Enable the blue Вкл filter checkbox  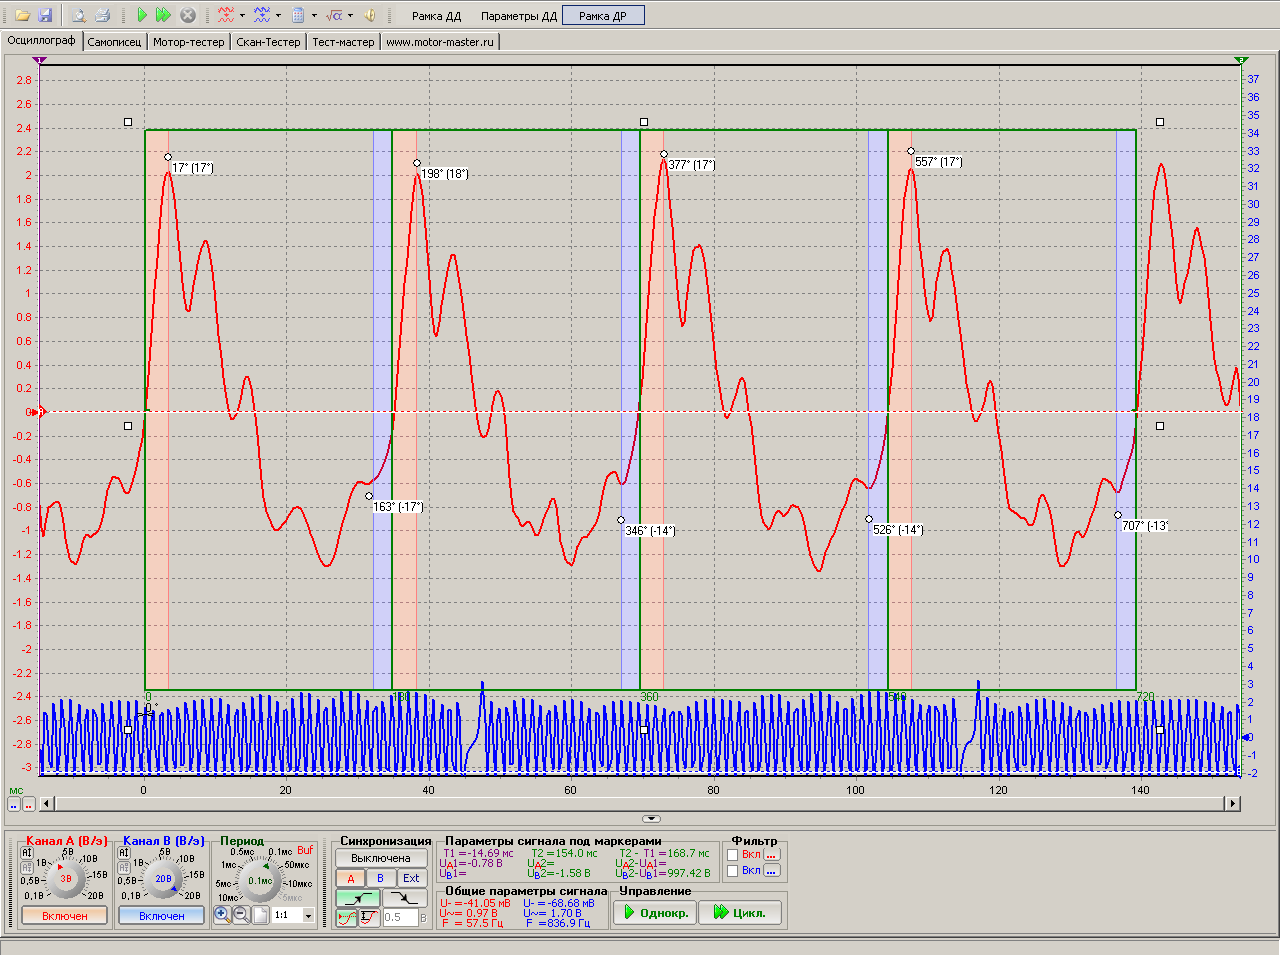(733, 871)
